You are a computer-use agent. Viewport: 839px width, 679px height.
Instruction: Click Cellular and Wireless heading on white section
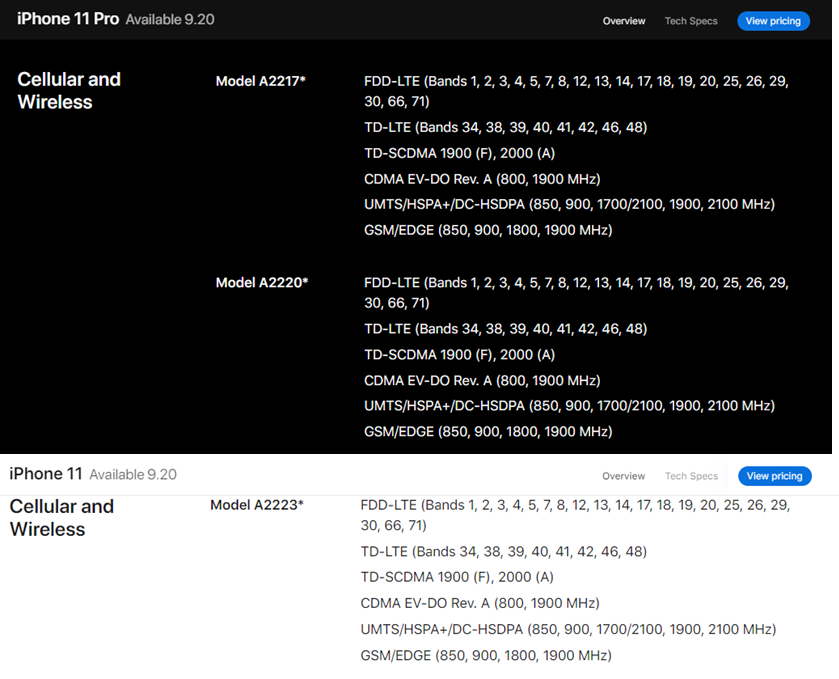[62, 517]
